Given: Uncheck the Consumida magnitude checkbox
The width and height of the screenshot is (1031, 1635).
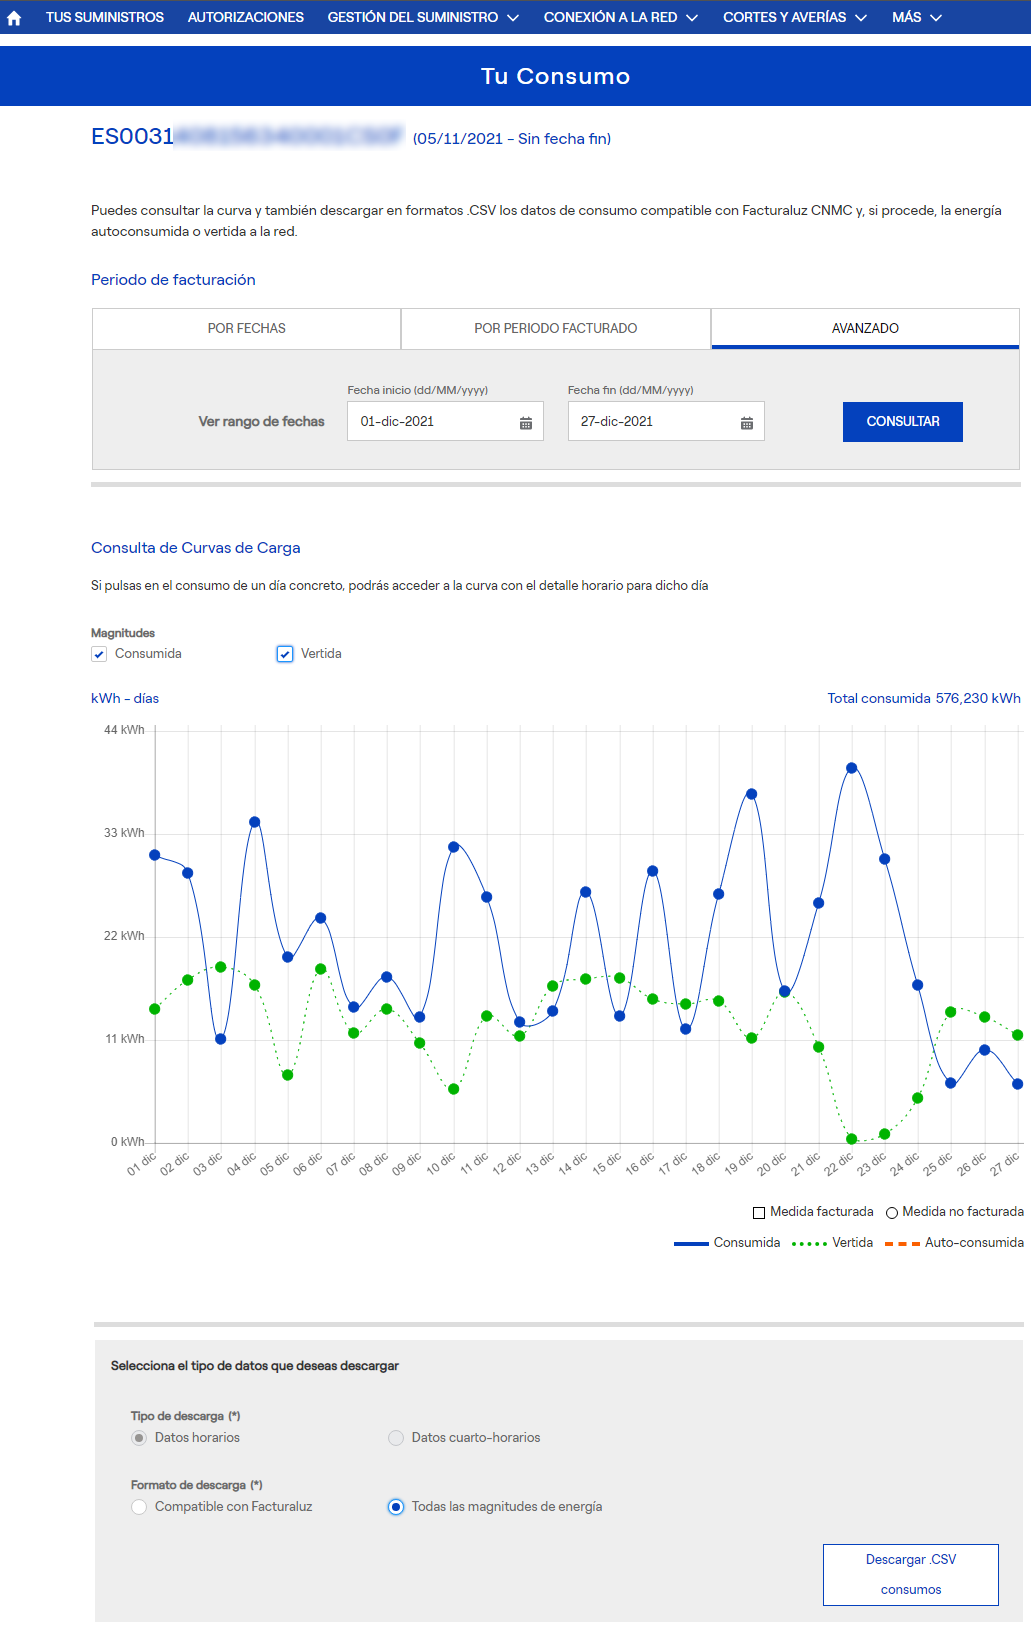Looking at the screenshot, I should click(x=99, y=654).
